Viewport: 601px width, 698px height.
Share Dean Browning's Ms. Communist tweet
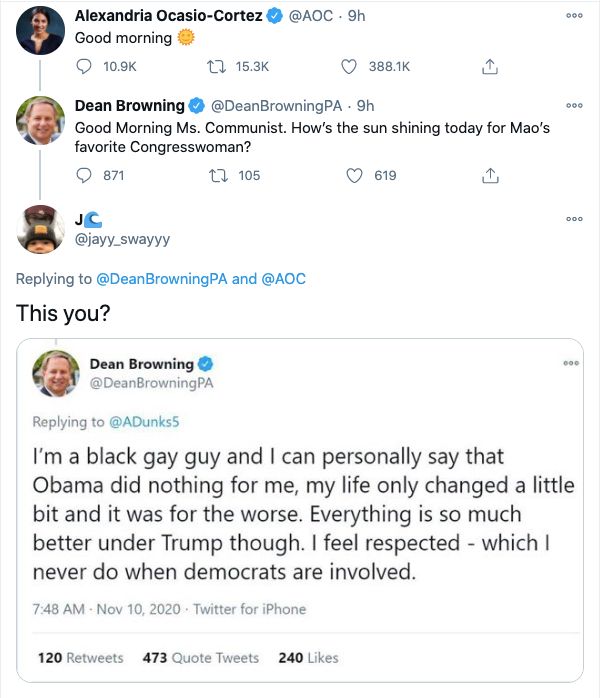pos(489,175)
